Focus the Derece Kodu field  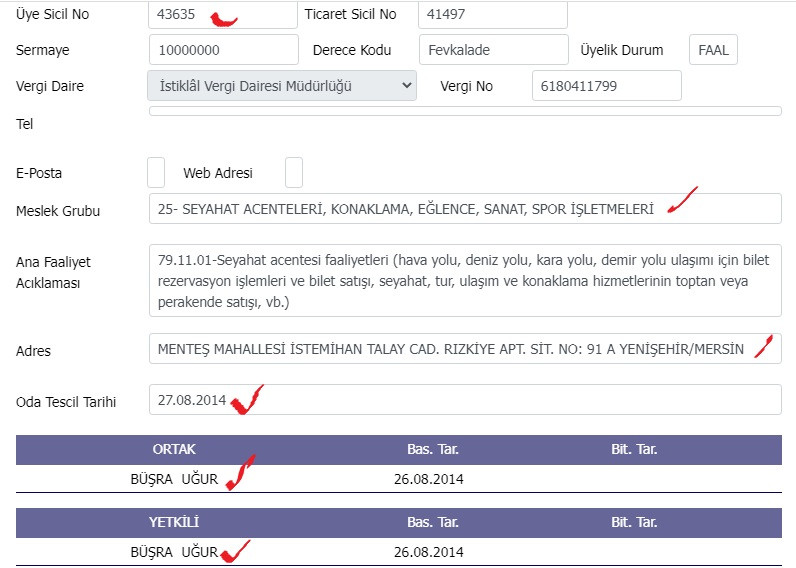[493, 50]
